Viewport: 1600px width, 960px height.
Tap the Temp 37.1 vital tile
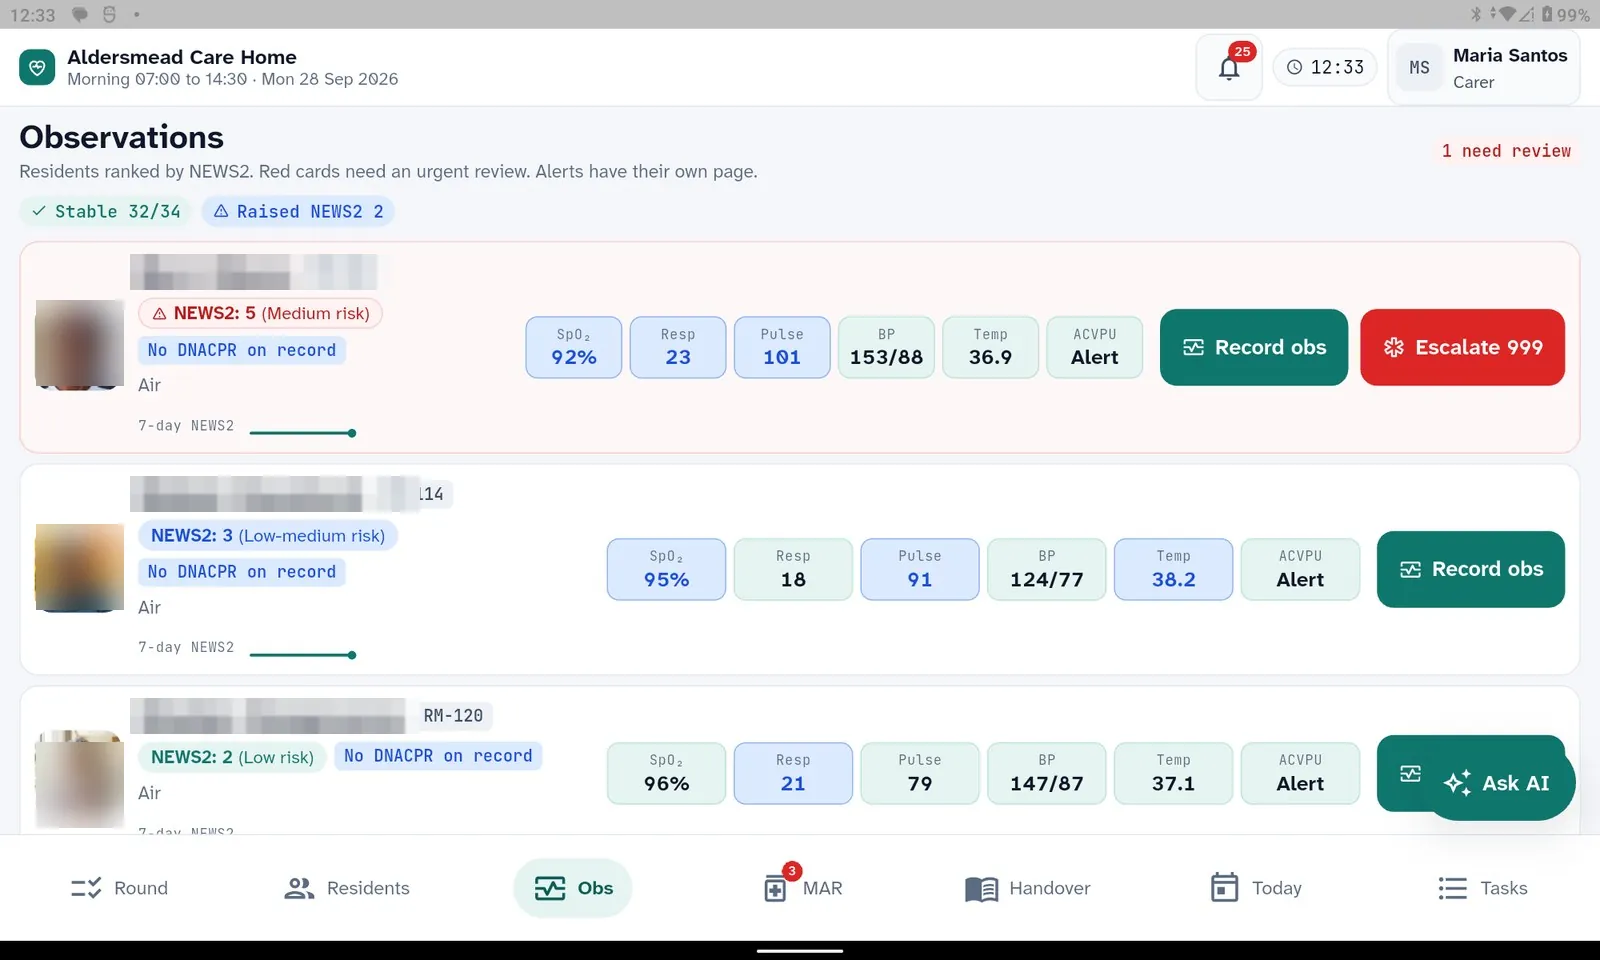[x=1173, y=773]
